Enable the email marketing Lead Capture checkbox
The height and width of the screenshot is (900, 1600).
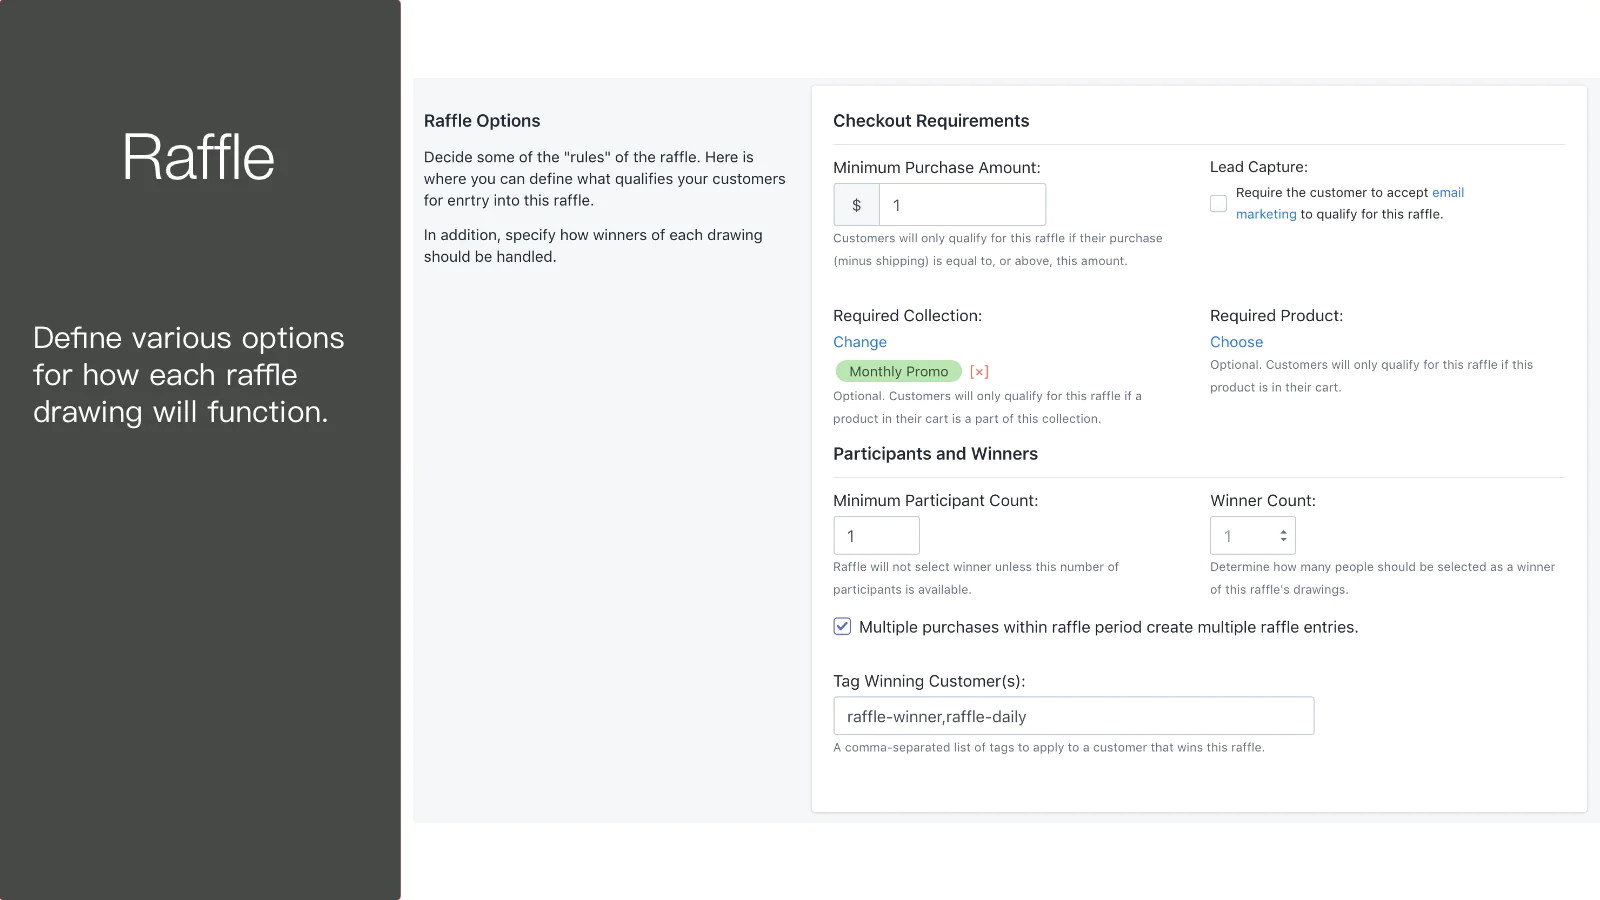coord(1218,204)
